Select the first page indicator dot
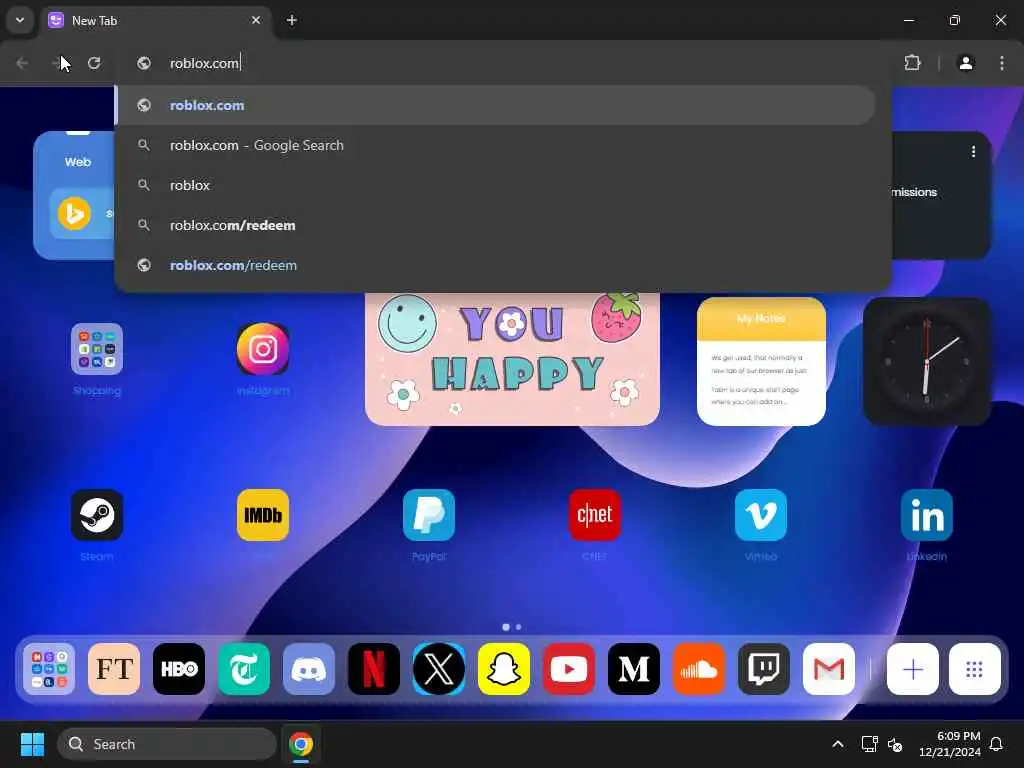Screen dimensions: 1024x768 [505, 627]
